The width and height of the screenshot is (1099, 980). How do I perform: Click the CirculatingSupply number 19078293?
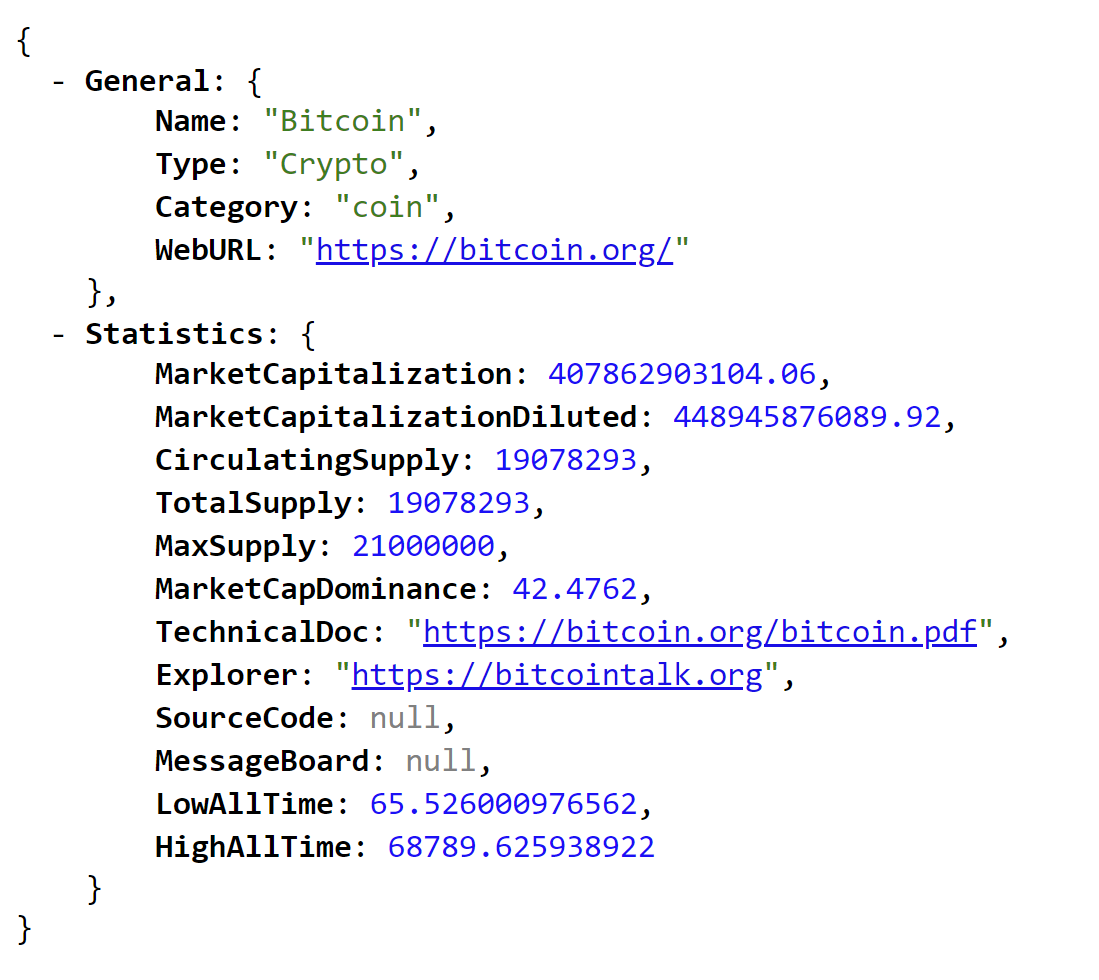pos(566,461)
